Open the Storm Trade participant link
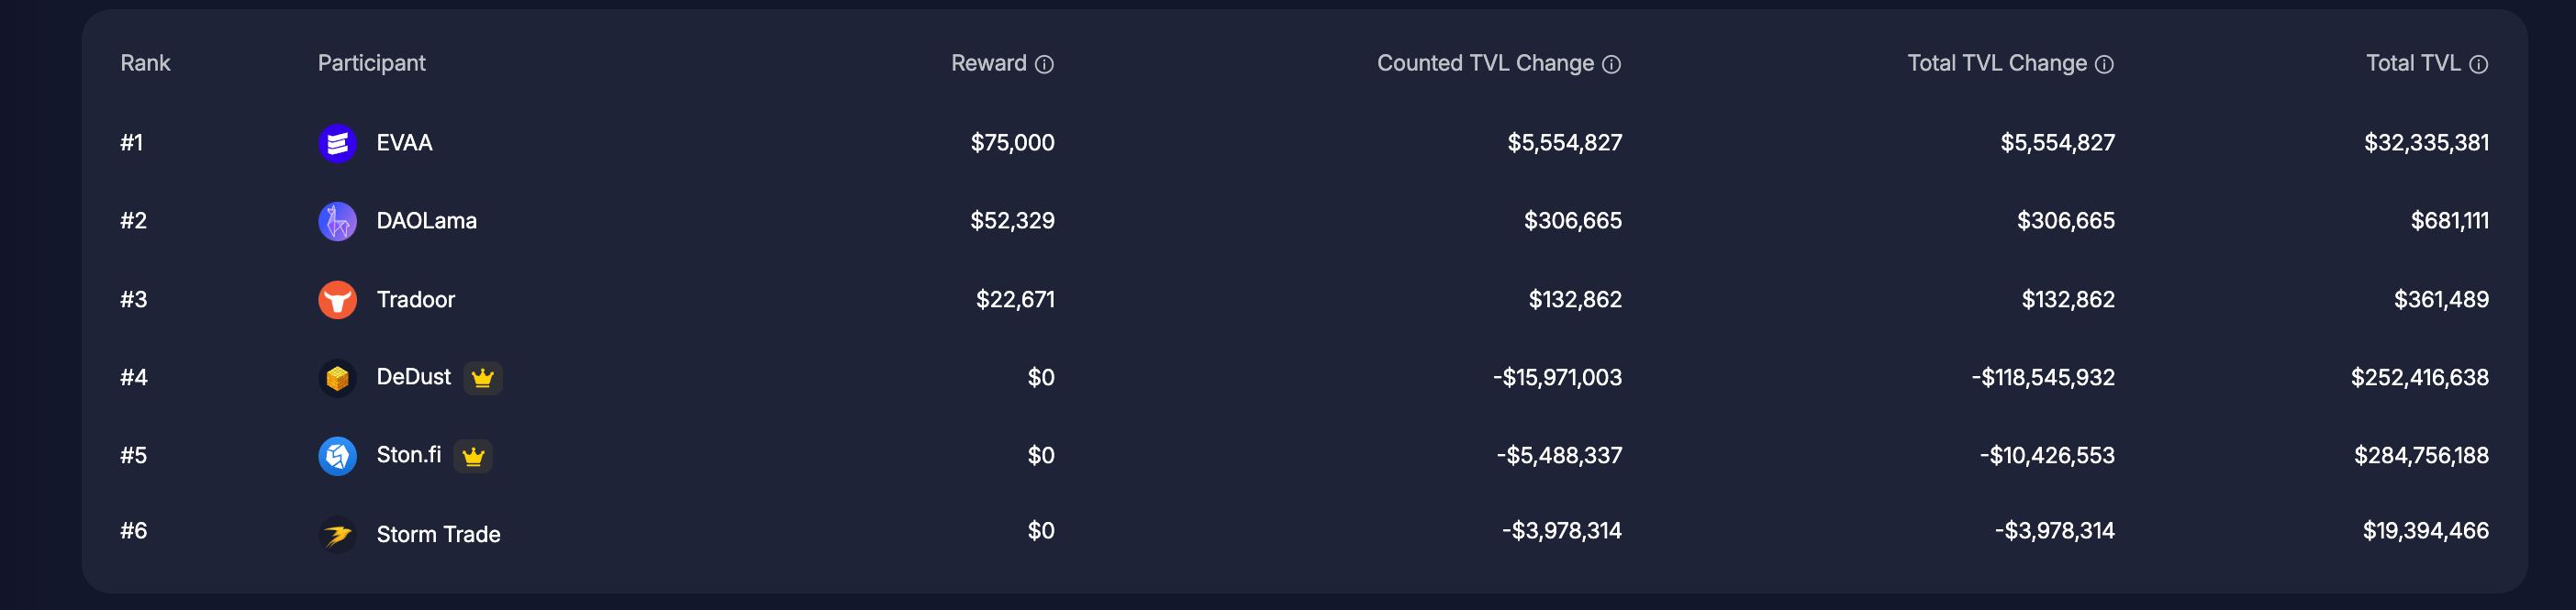Screen dimensions: 2576x610 click(438, 534)
